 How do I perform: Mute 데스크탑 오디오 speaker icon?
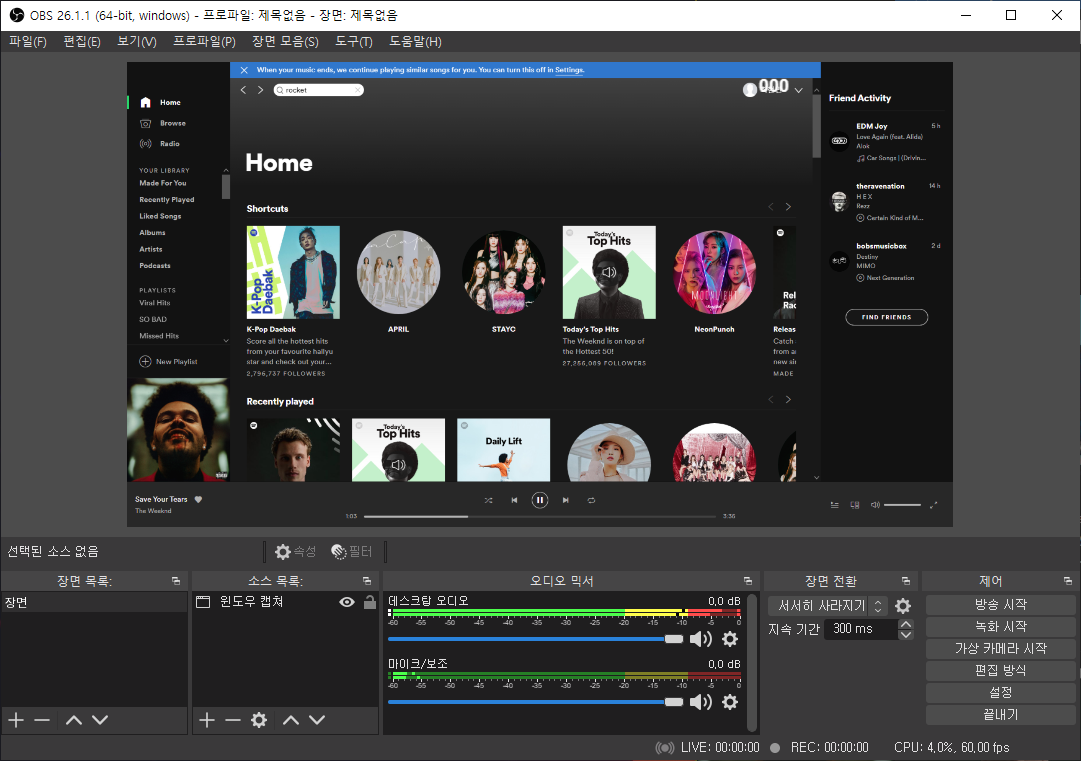pyautogui.click(x=700, y=640)
